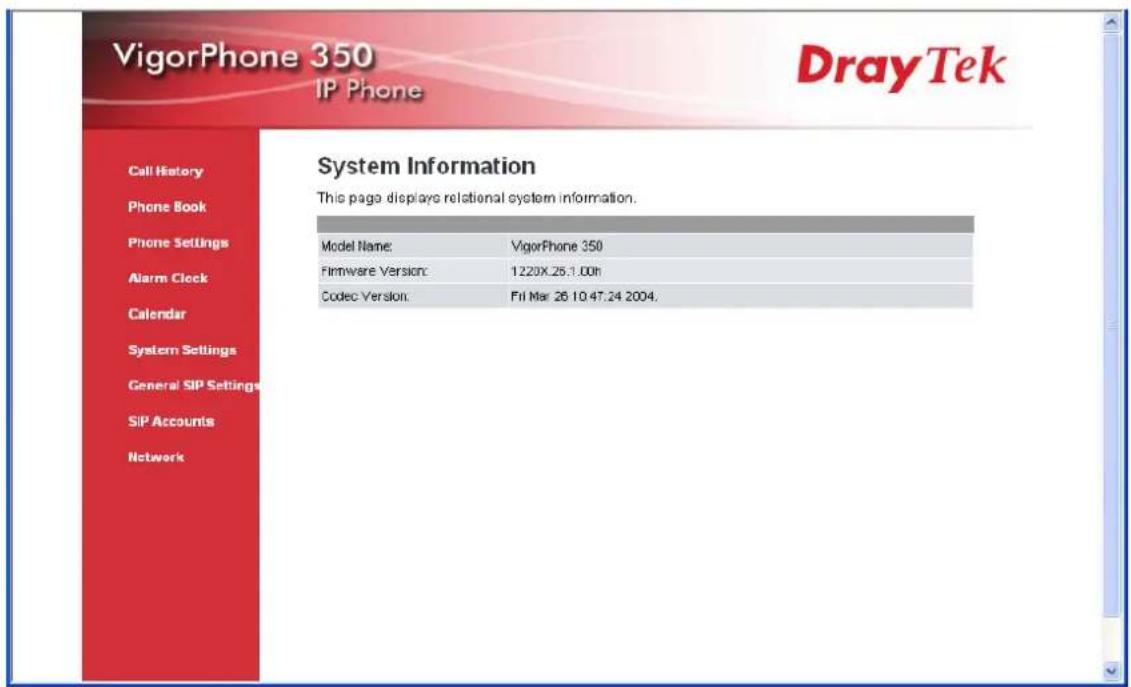Screen dimensions: 1131x687
Task: Open the Call History page
Action: click(165, 171)
